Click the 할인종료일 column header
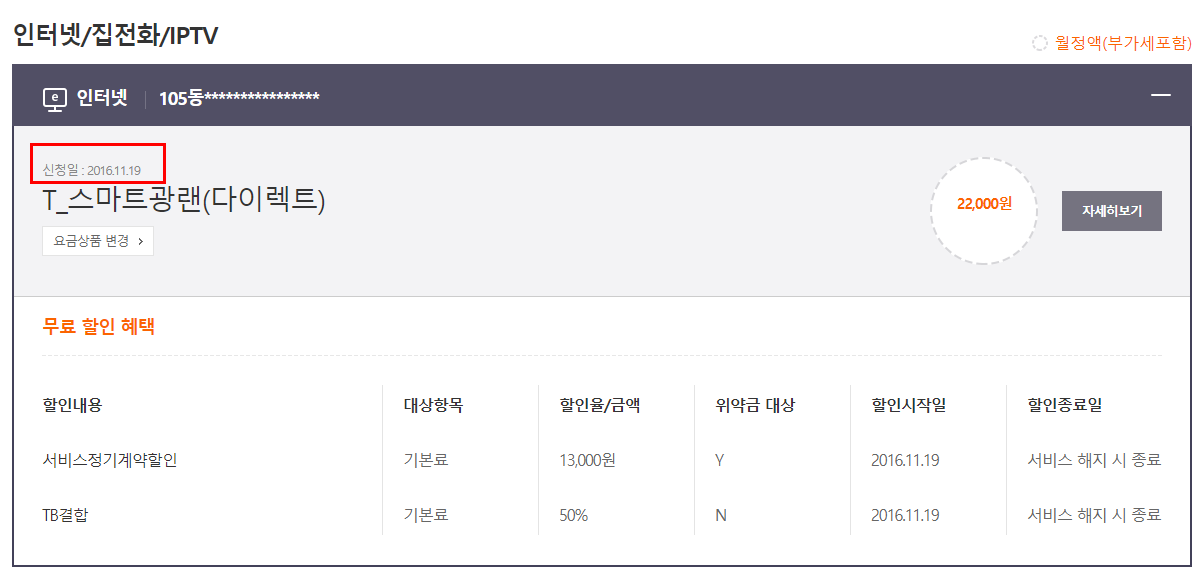Screen dimensions: 1198x573 [x=1064, y=405]
